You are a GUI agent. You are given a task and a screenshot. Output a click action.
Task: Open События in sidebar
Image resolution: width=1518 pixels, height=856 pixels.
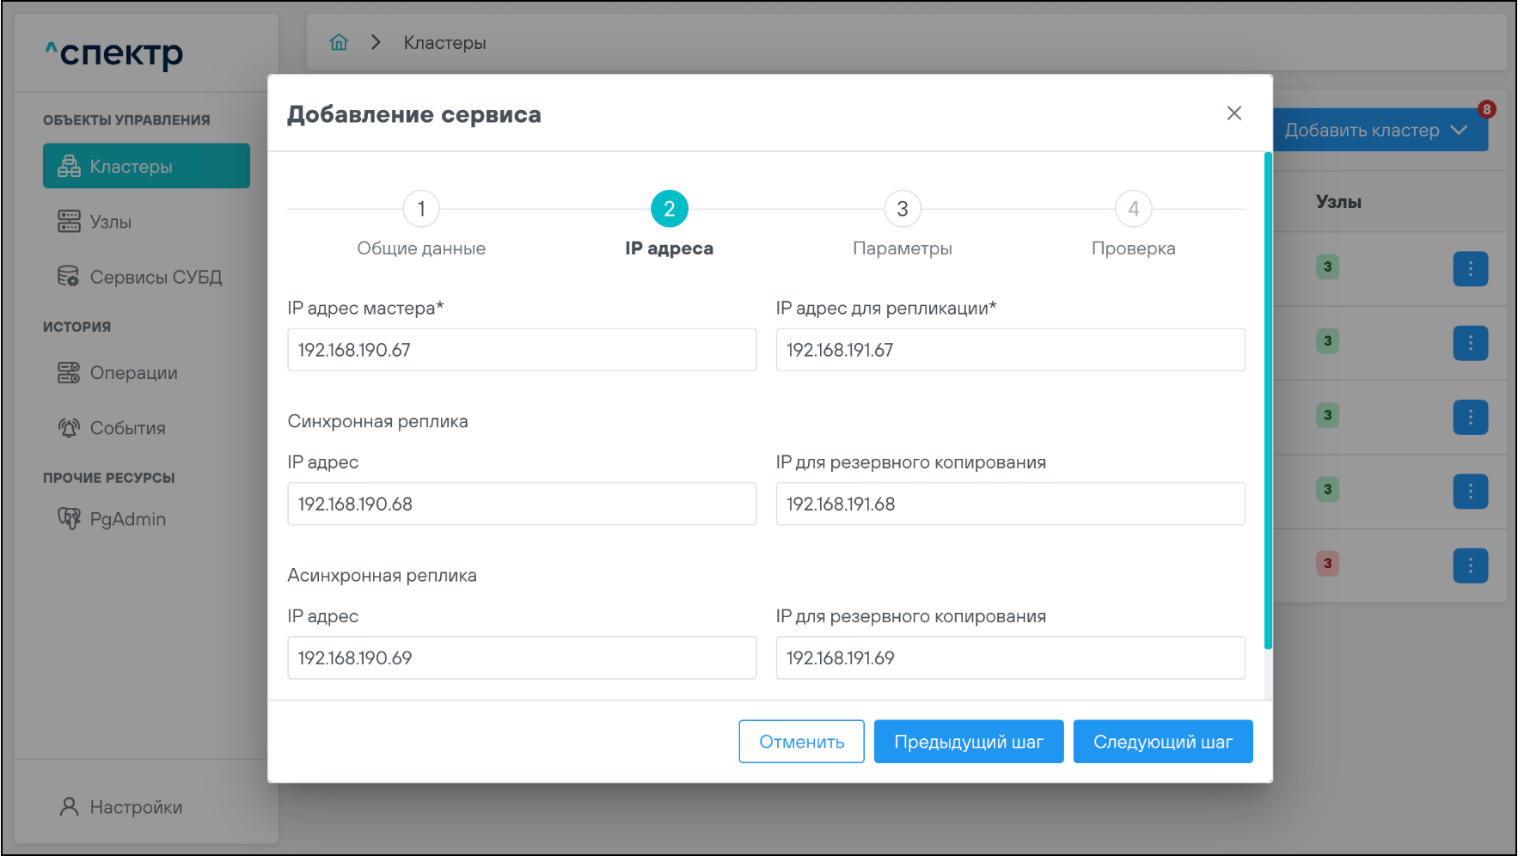click(x=127, y=428)
